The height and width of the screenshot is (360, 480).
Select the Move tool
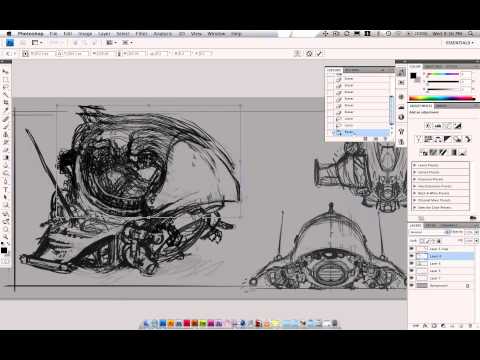pos(5,72)
